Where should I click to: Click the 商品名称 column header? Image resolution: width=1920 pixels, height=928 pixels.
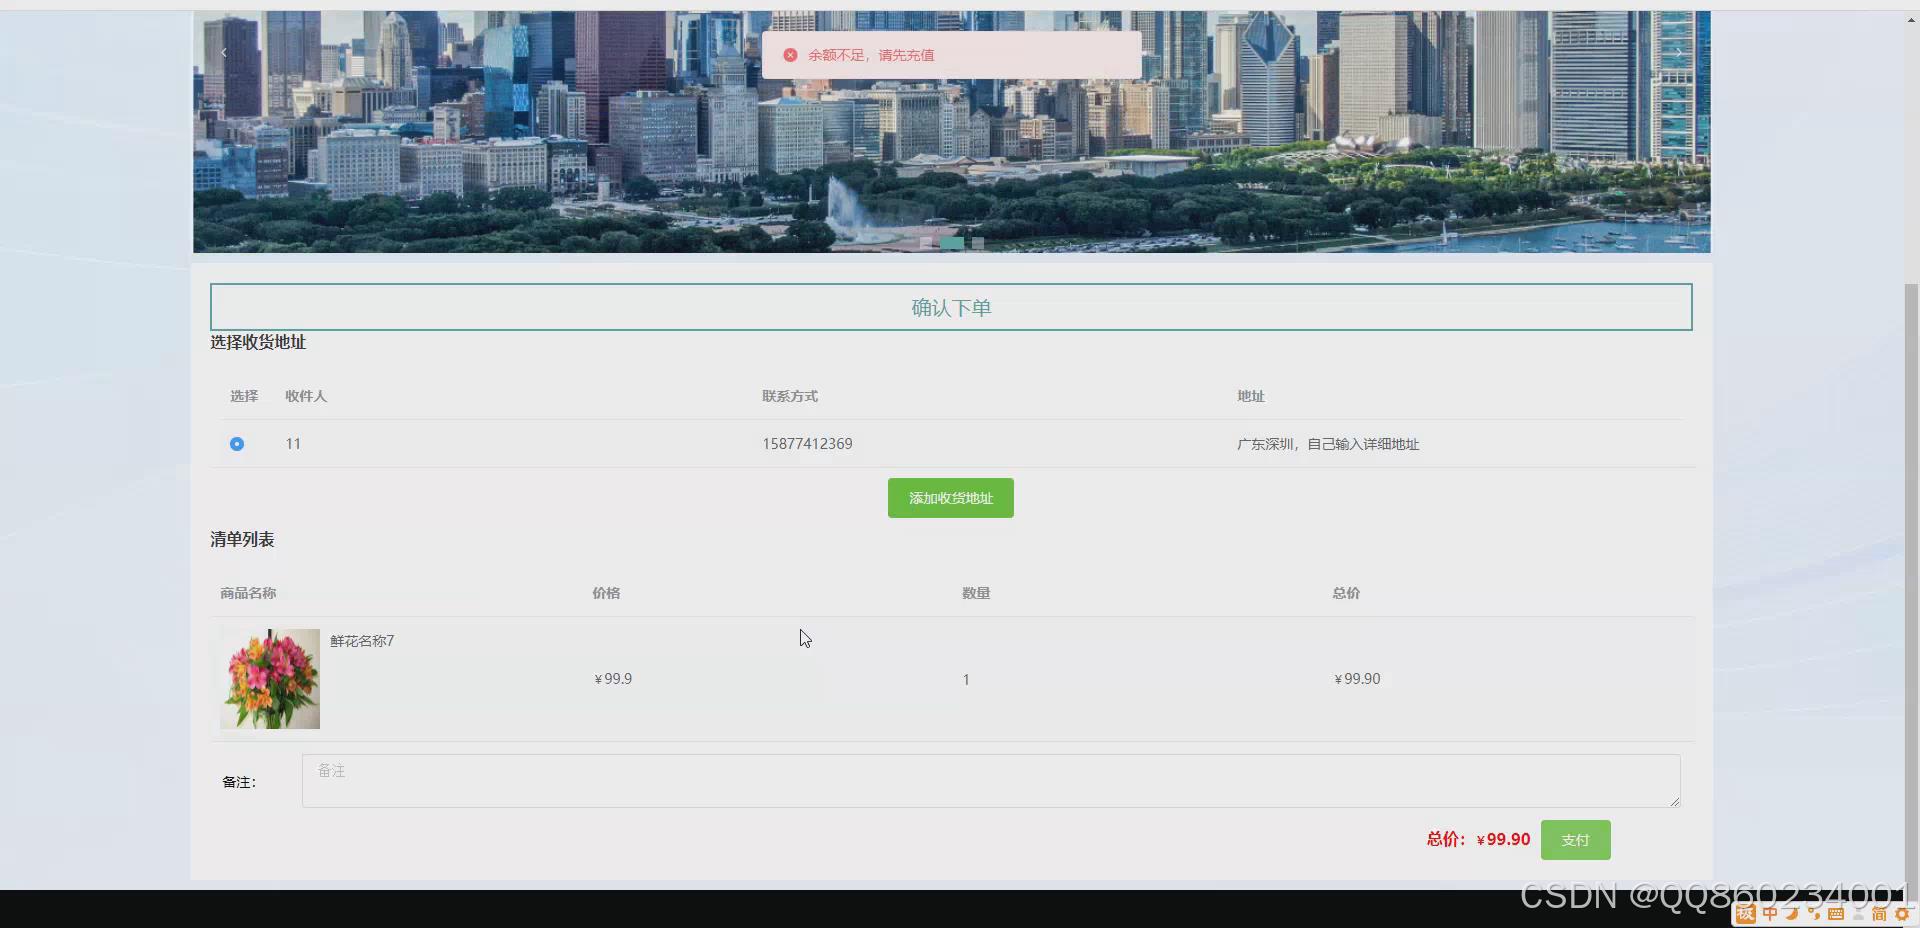(x=248, y=593)
